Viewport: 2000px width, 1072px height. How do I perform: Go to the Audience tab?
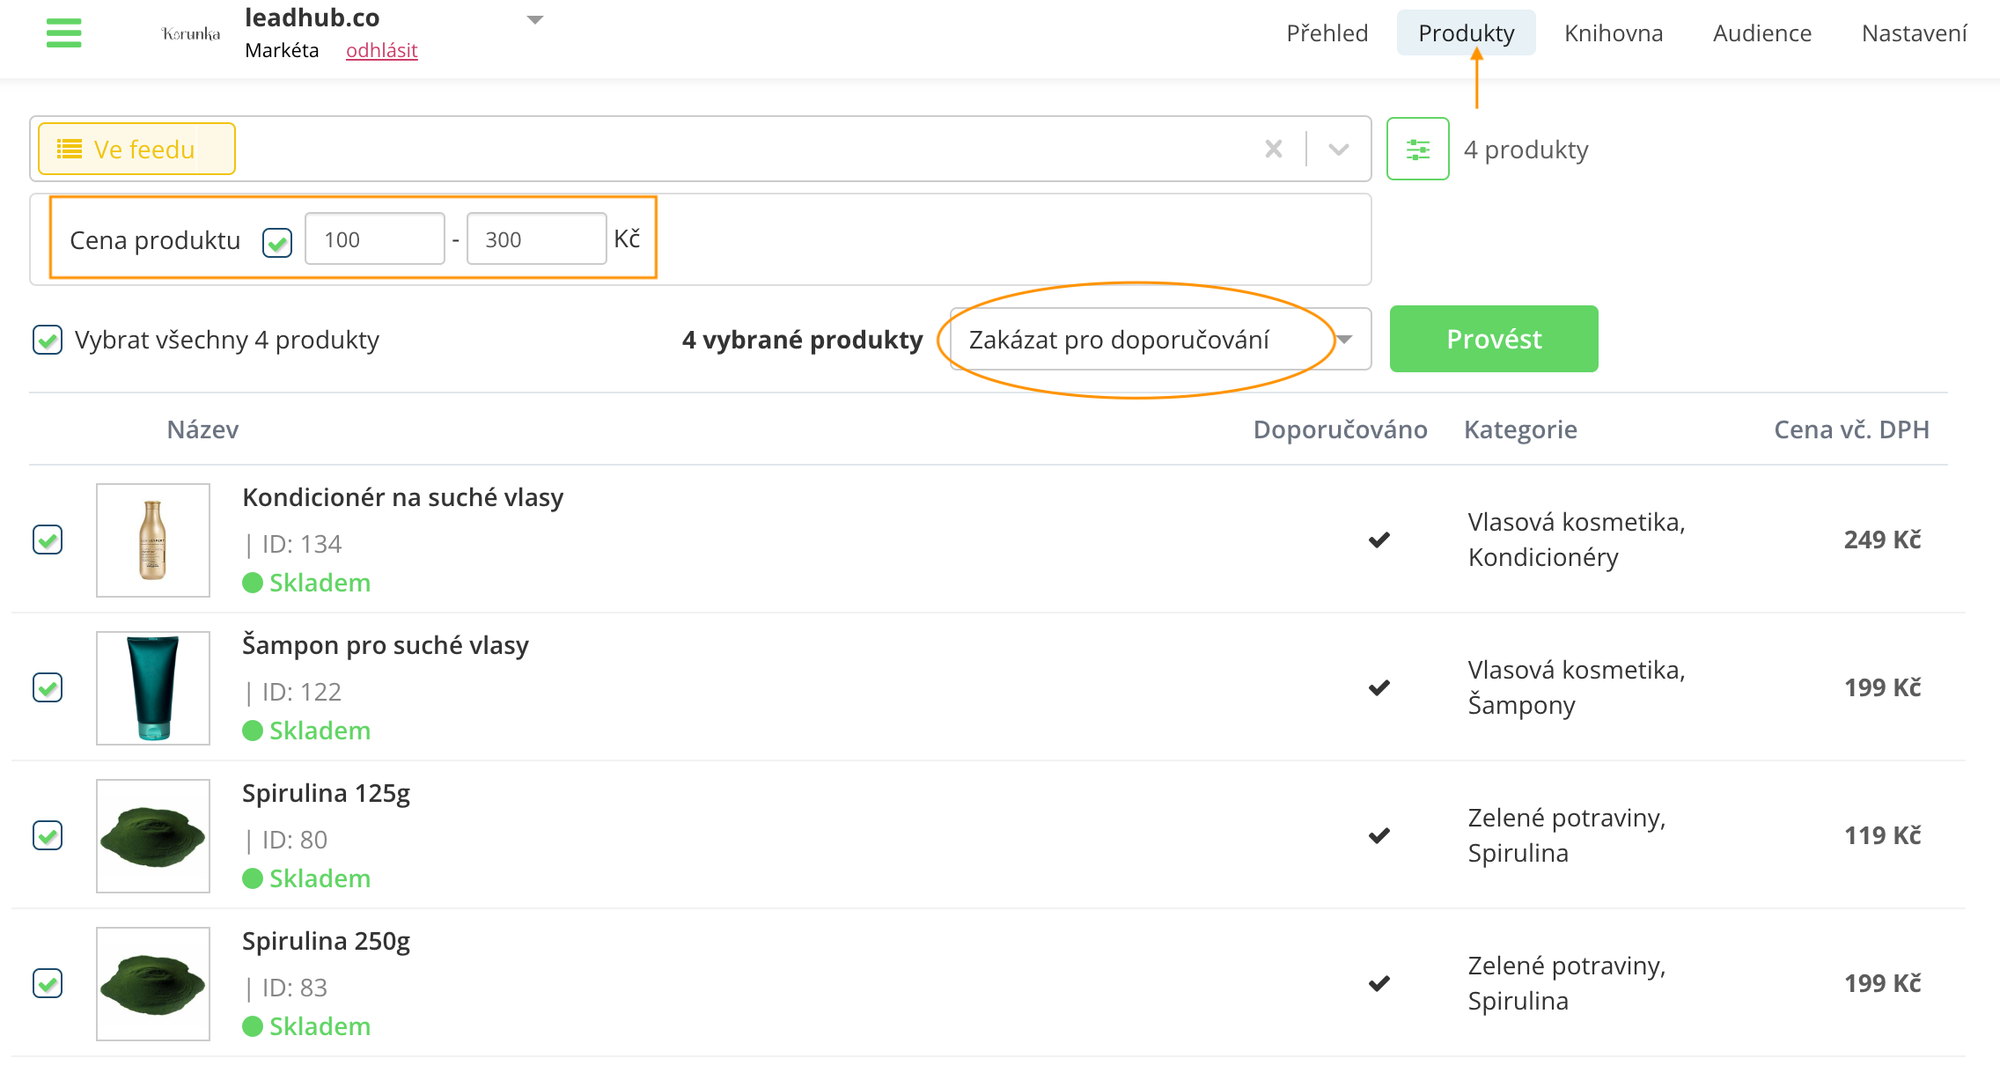[1761, 33]
